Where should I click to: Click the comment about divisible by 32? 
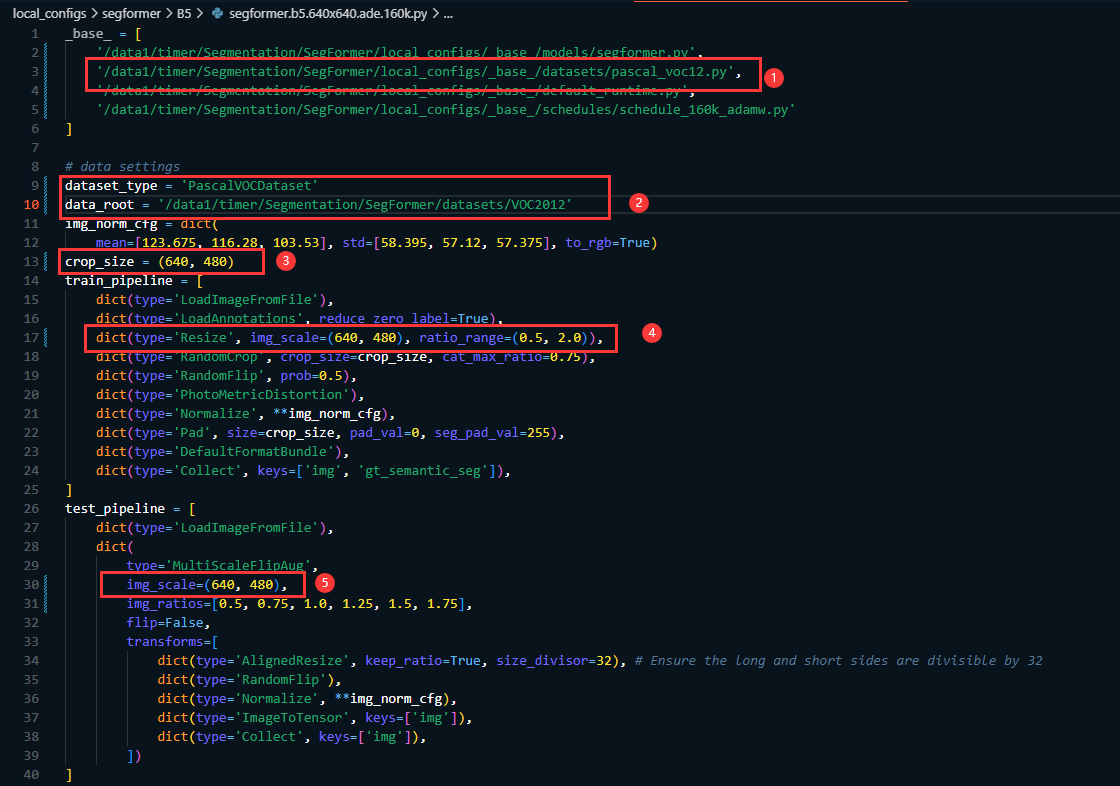840,660
